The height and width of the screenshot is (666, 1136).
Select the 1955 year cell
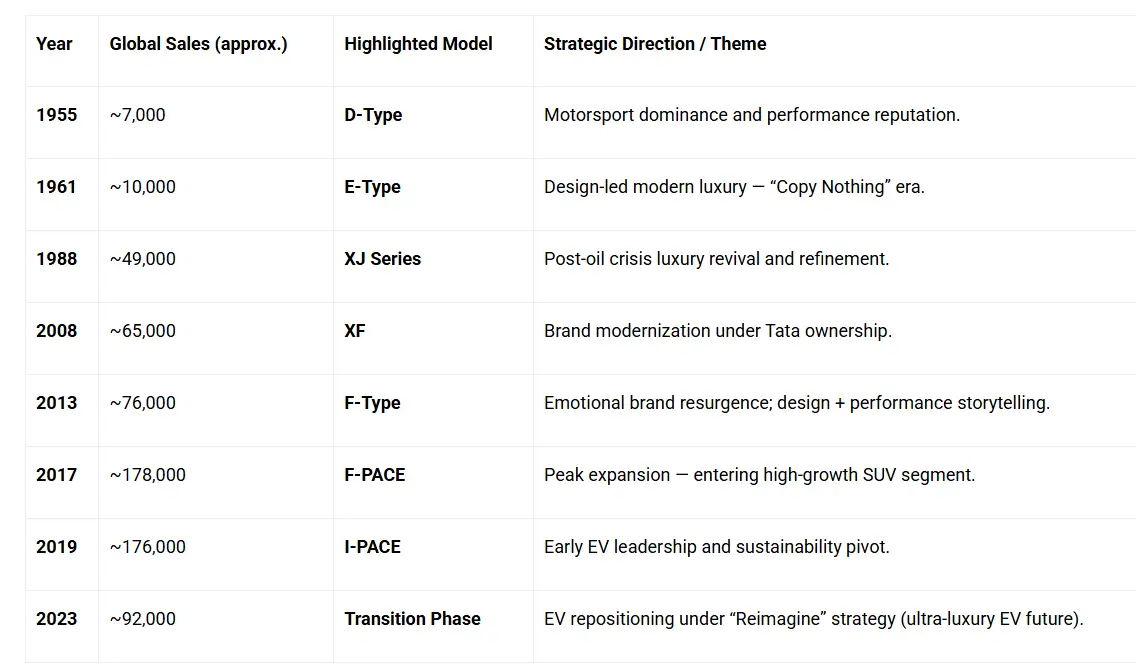[x=56, y=115]
